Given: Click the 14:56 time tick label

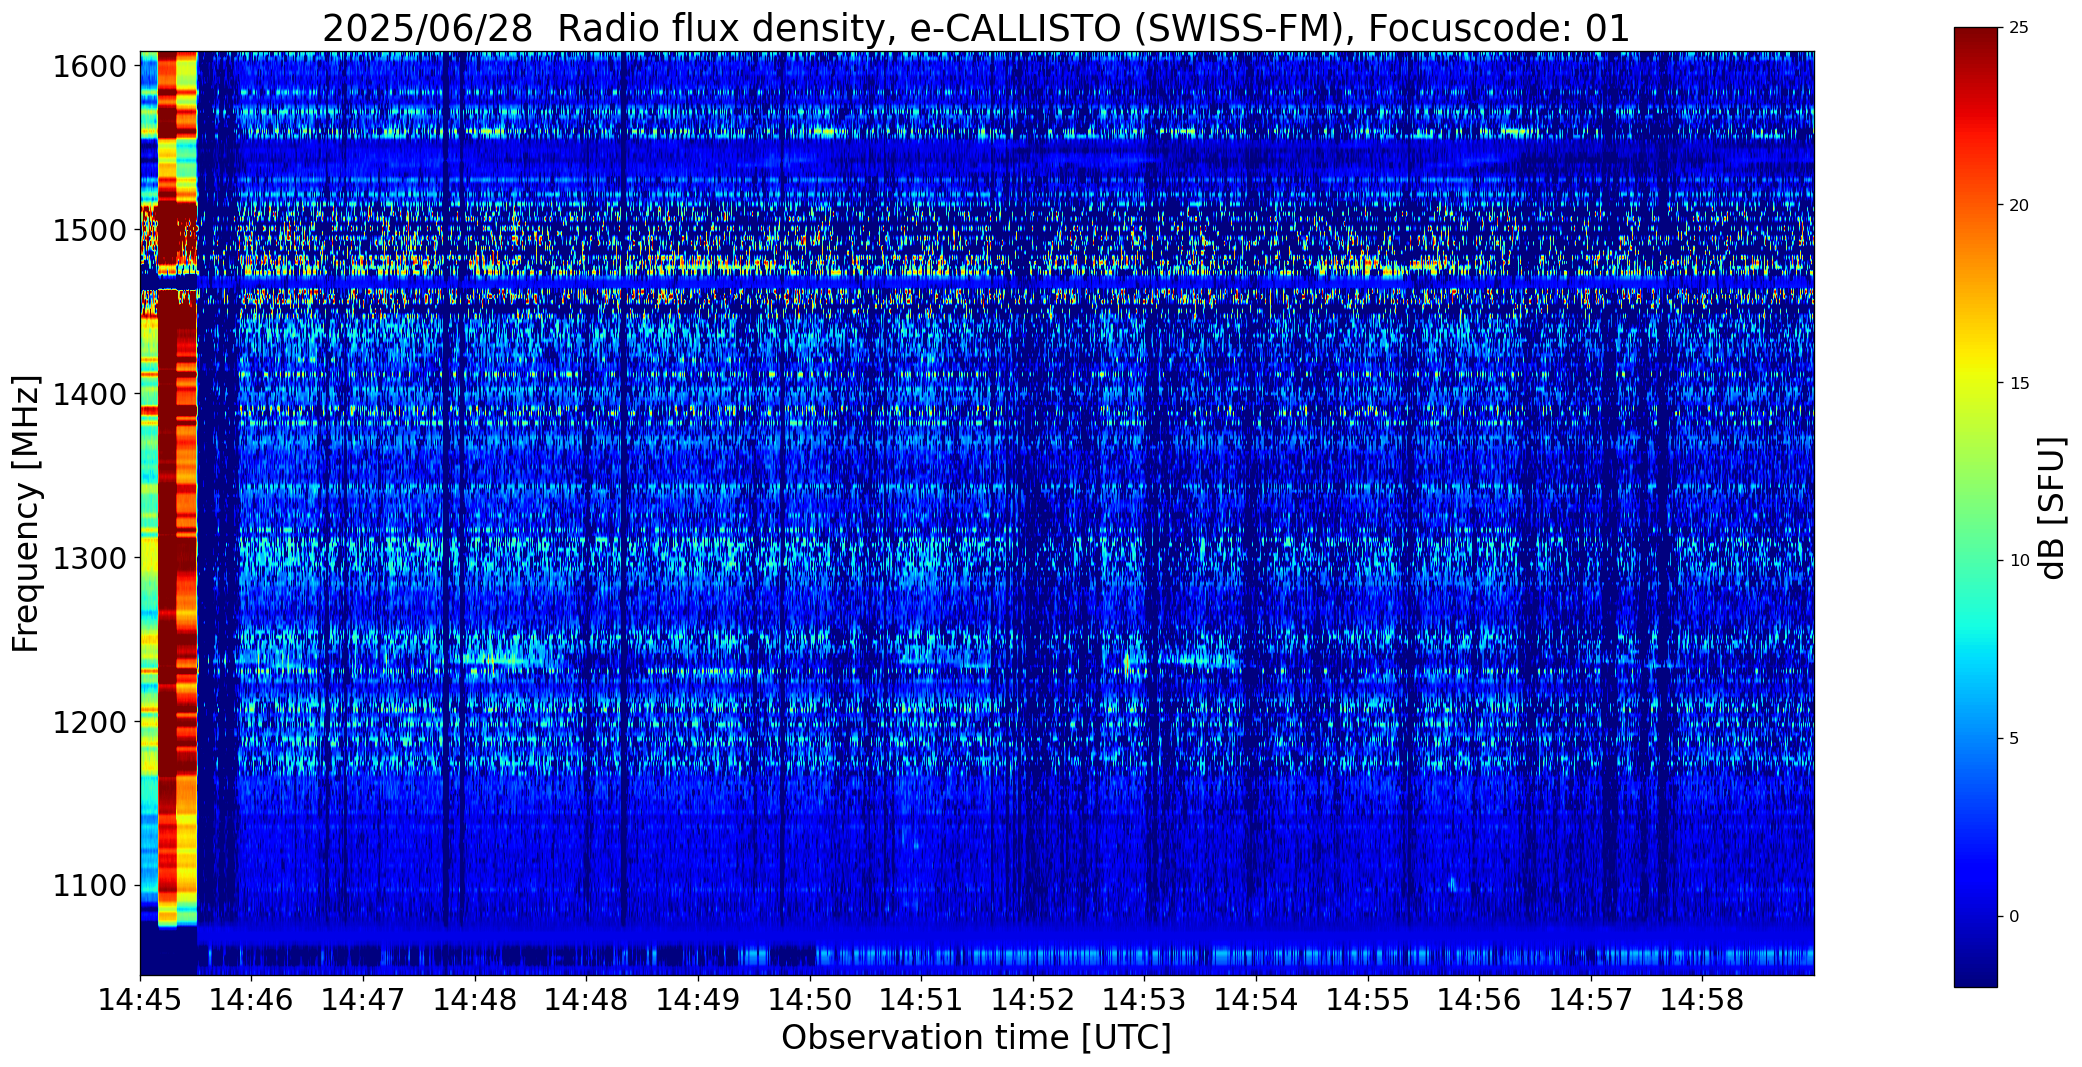Looking at the screenshot, I should (x=1480, y=999).
